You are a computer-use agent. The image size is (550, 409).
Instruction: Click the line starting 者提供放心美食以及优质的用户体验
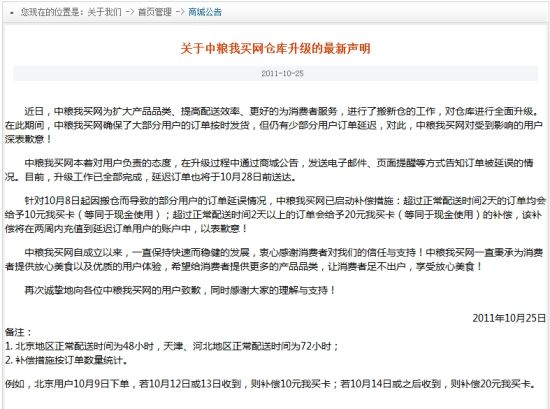[244, 267]
